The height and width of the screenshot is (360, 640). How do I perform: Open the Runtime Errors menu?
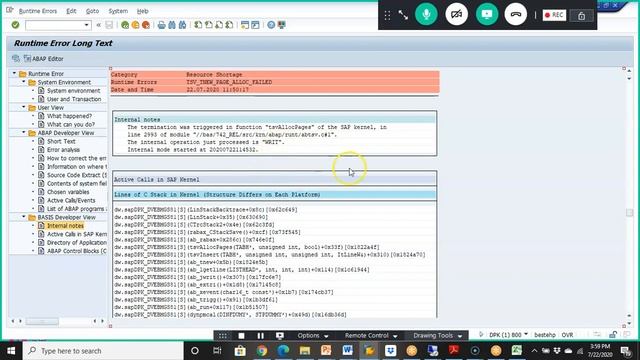(x=38, y=11)
